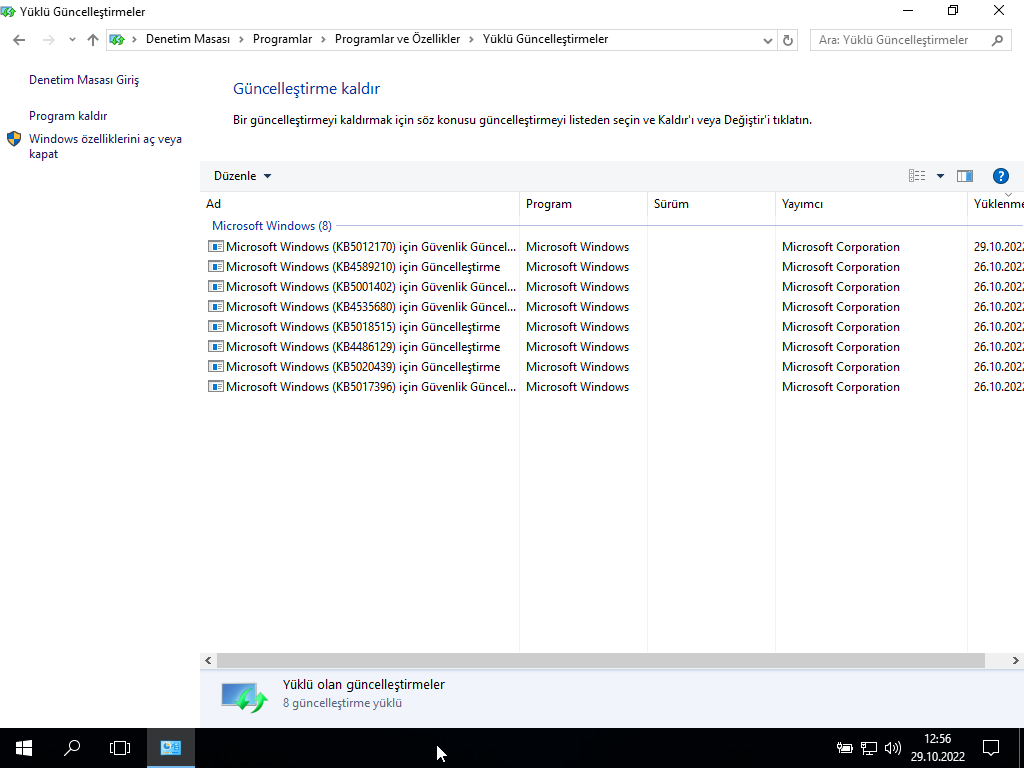
Task: Click the horizontal scrollbar right arrow
Action: click(1016, 661)
